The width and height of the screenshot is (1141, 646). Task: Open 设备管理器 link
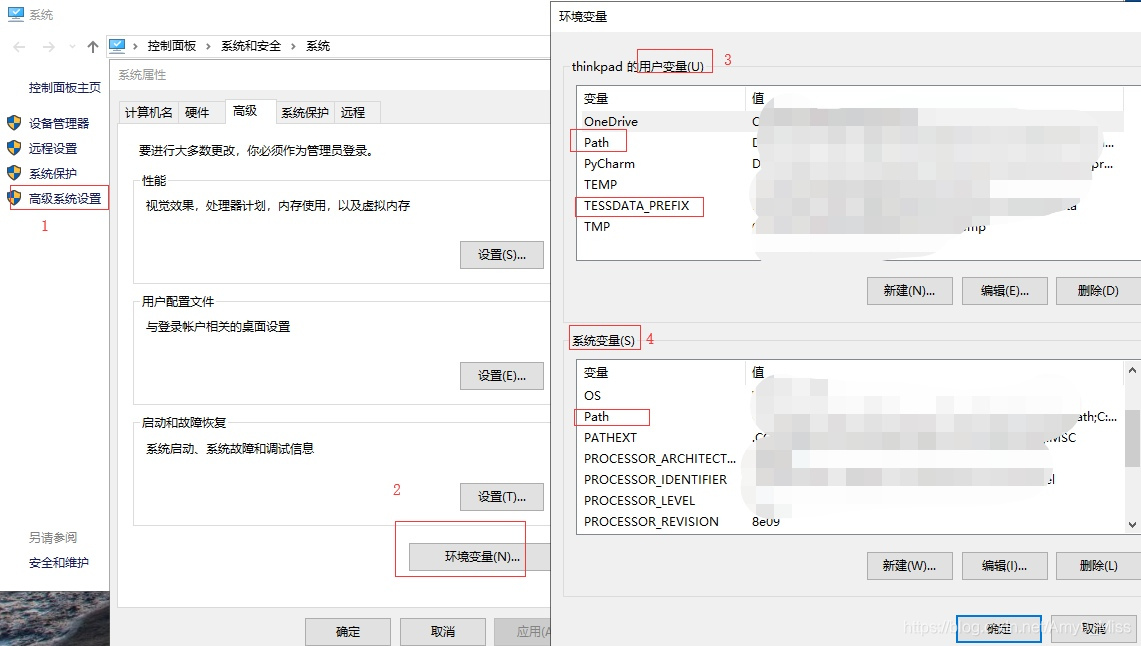pos(59,123)
